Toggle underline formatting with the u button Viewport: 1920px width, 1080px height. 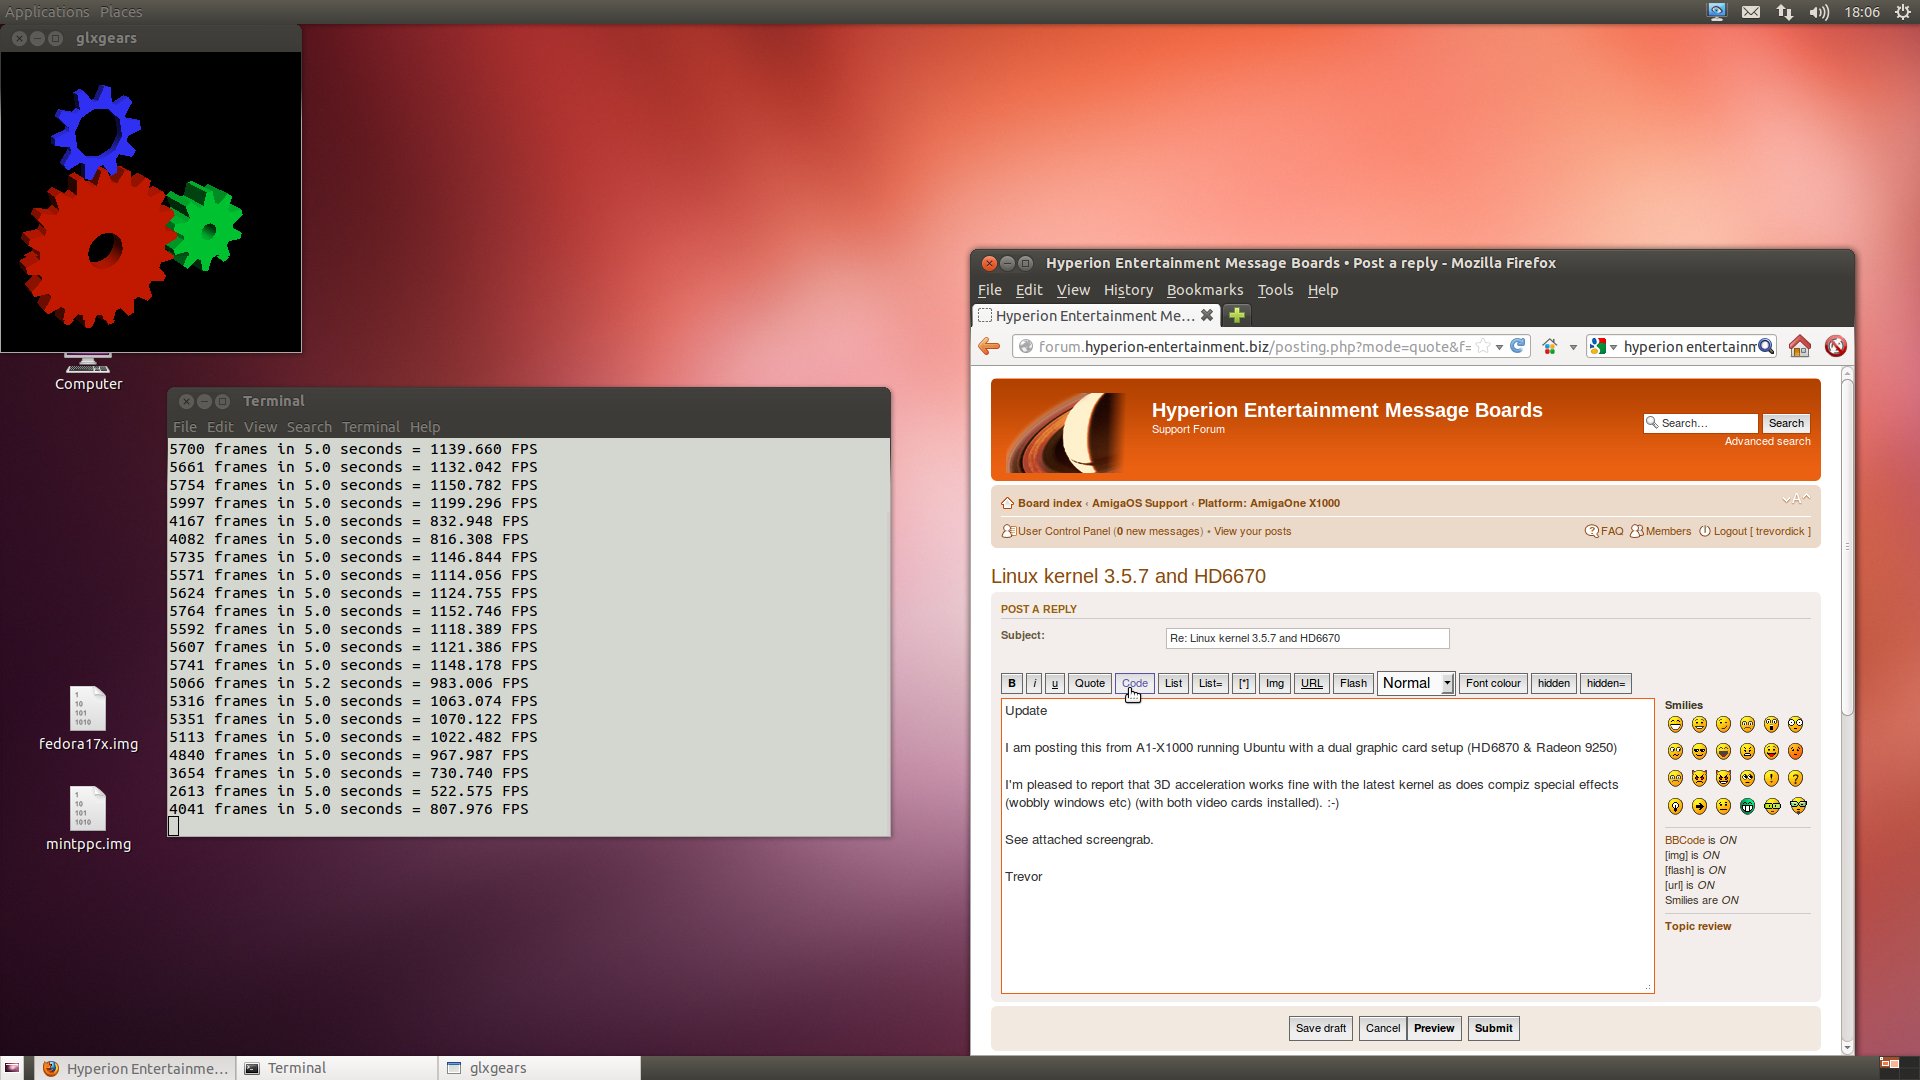pos(1055,683)
